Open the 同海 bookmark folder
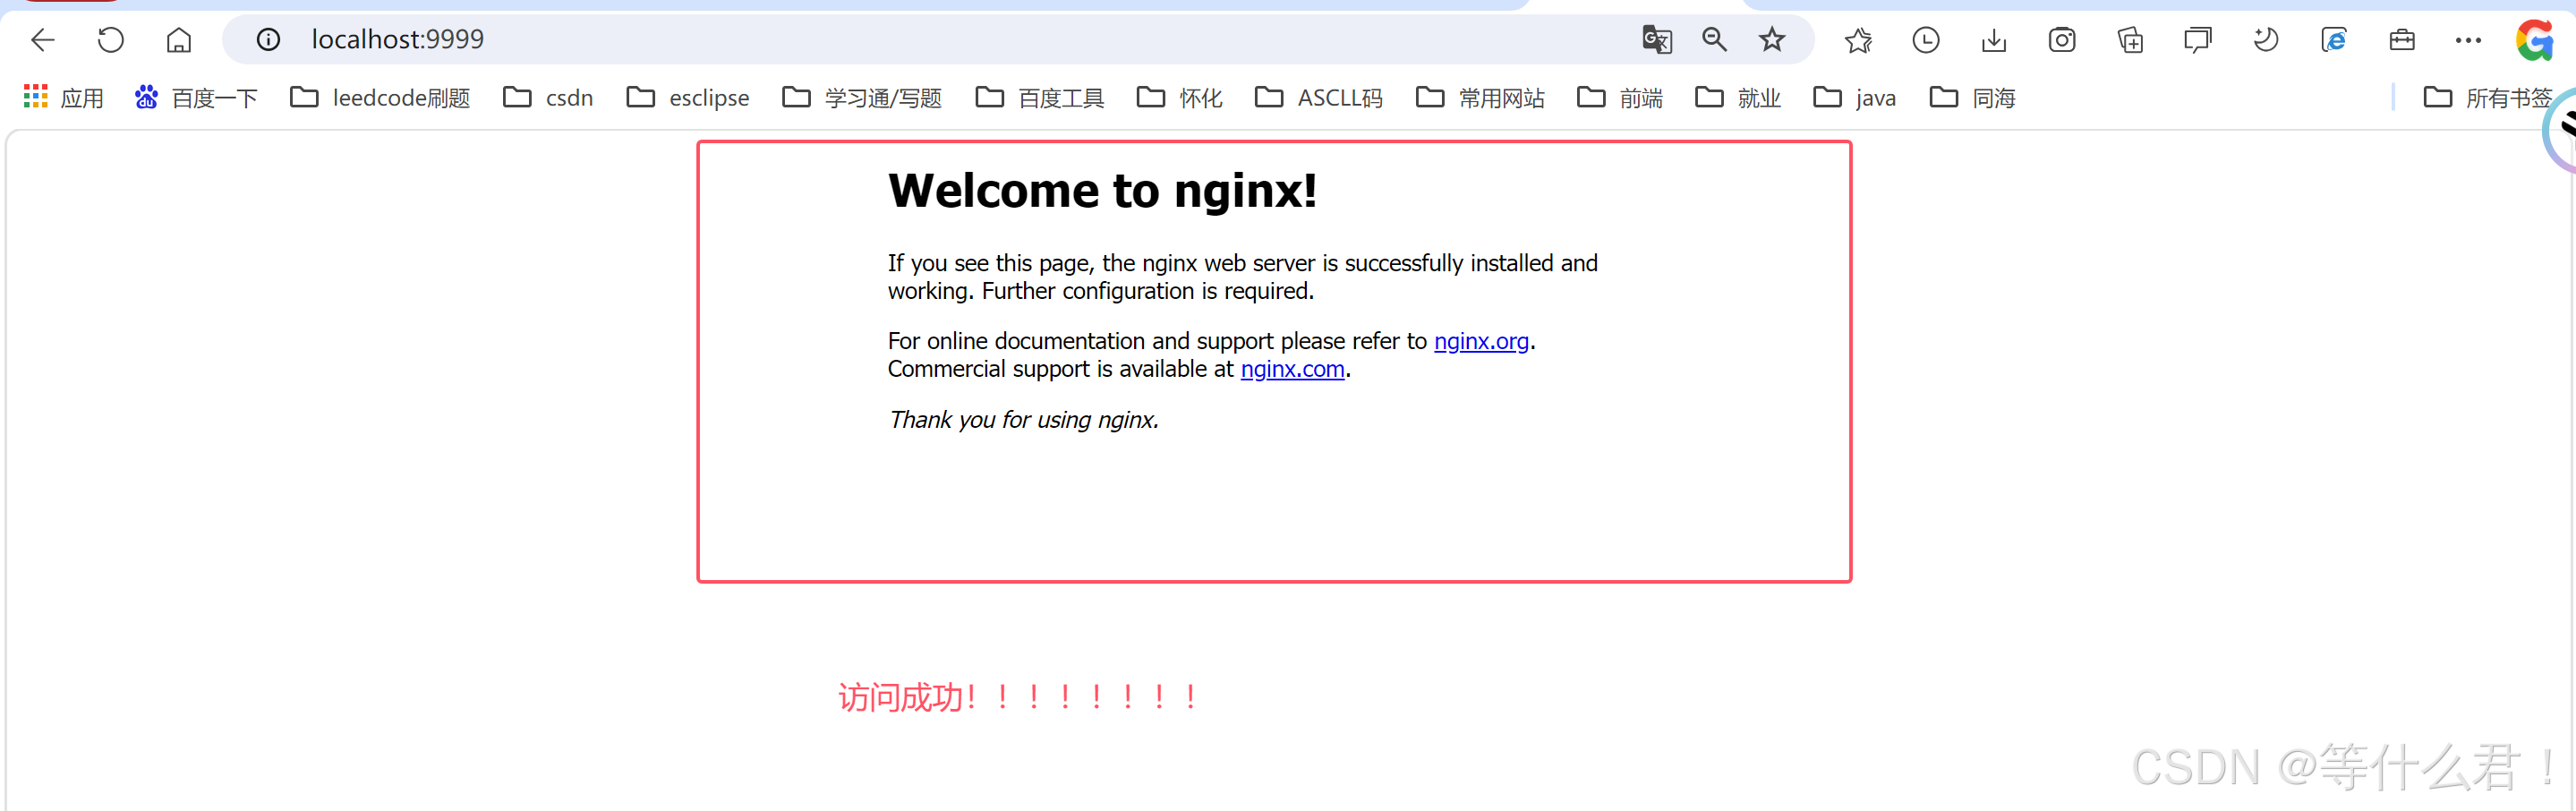 (1972, 97)
